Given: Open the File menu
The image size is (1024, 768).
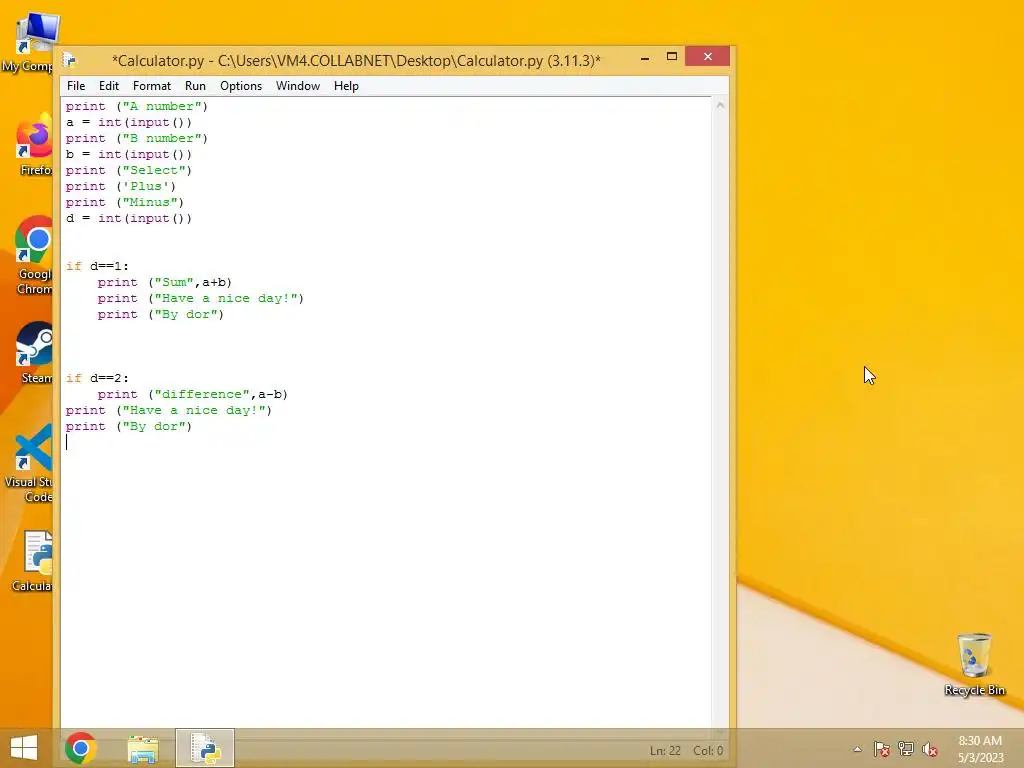Looking at the screenshot, I should [76, 86].
